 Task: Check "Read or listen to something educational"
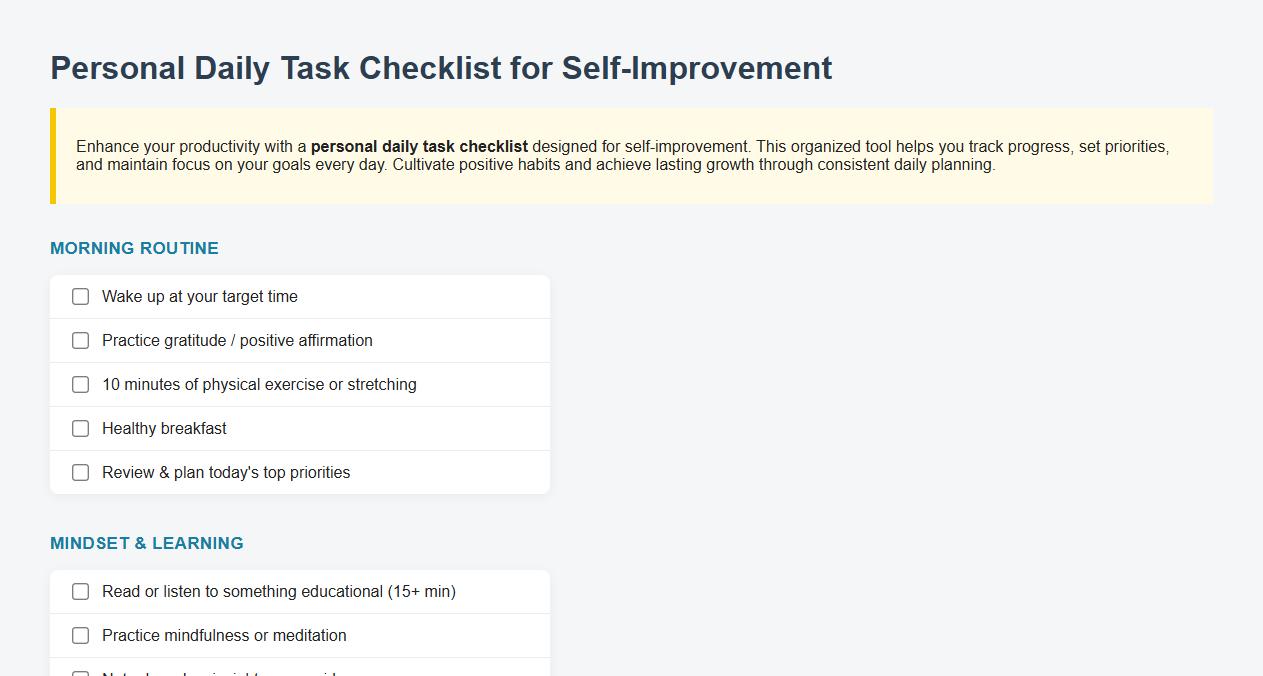(80, 591)
